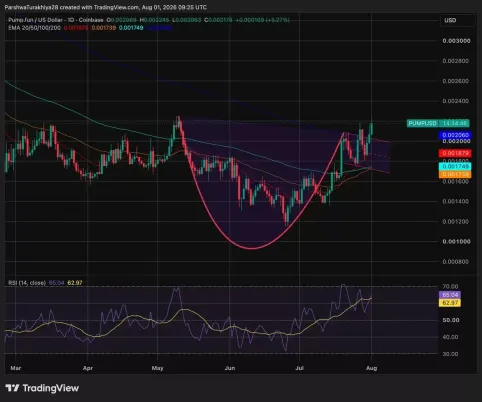482x402 pixels.
Task: Click the blue 0.002060 EMA price tag
Action: coord(455,135)
